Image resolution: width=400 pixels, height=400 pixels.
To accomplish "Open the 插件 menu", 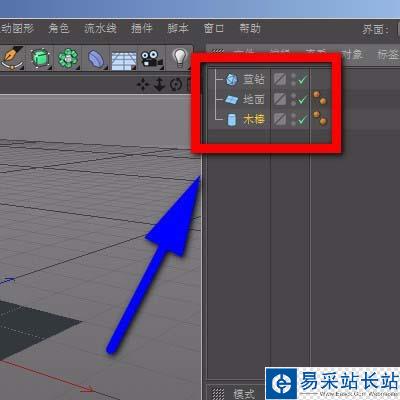I will tap(141, 29).
